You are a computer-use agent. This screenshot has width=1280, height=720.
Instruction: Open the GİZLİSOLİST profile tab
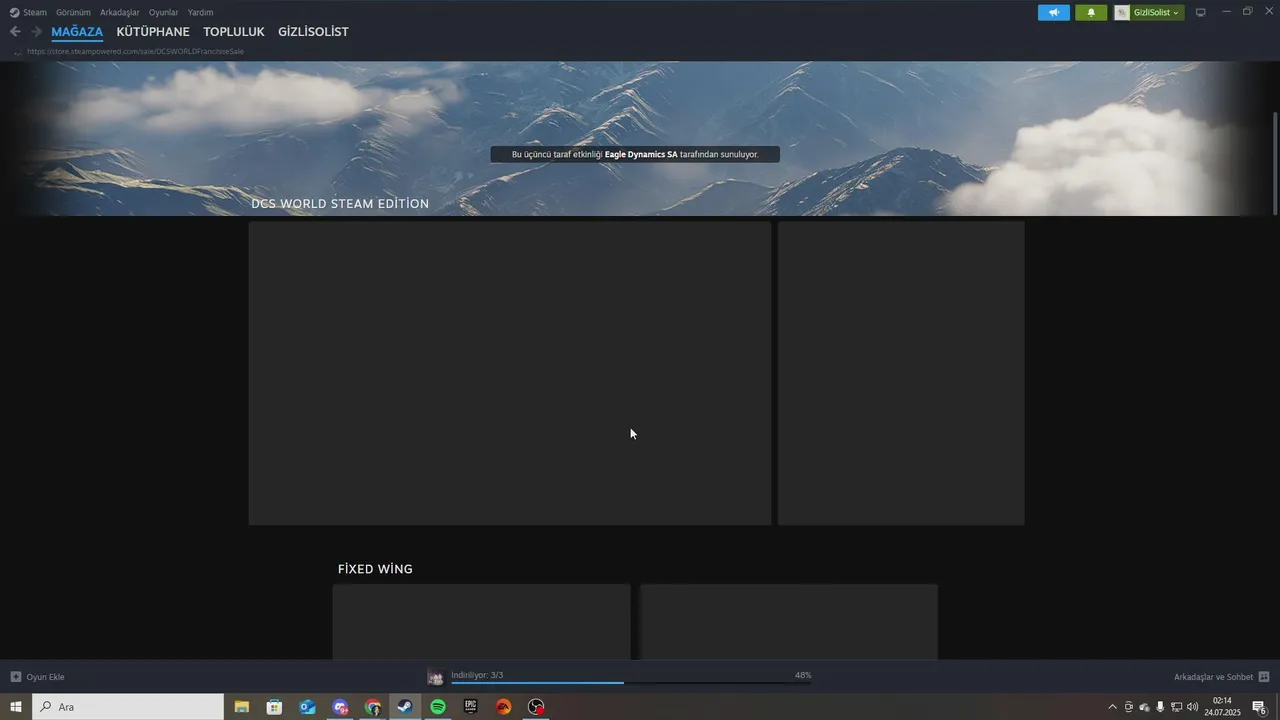[313, 32]
